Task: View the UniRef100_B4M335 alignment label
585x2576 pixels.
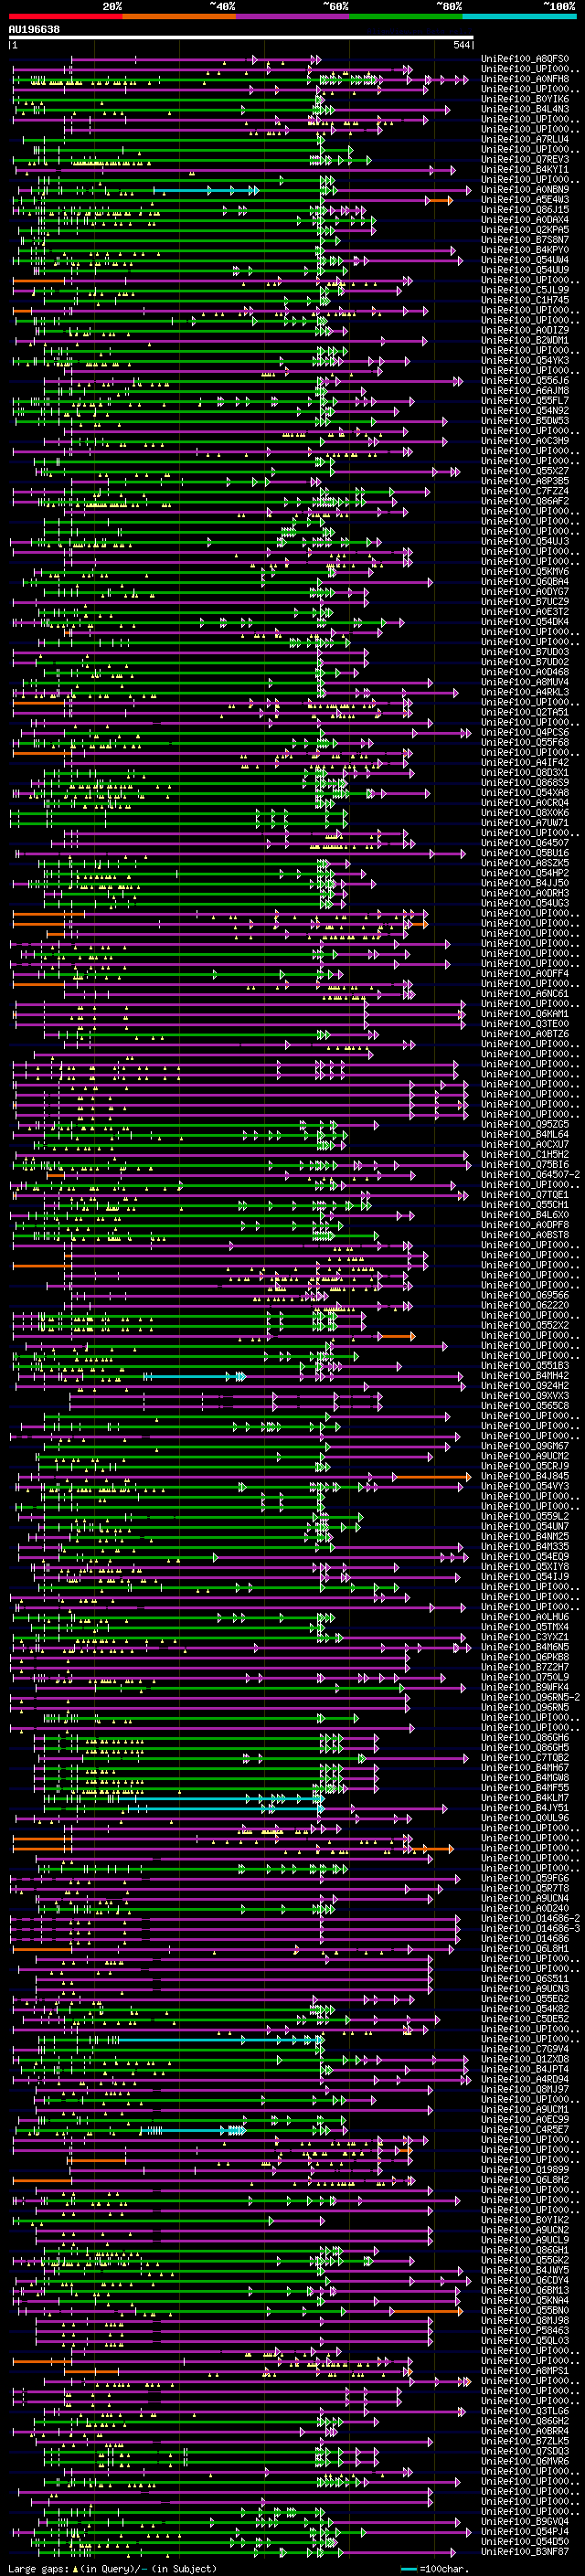Action: coord(525,1546)
